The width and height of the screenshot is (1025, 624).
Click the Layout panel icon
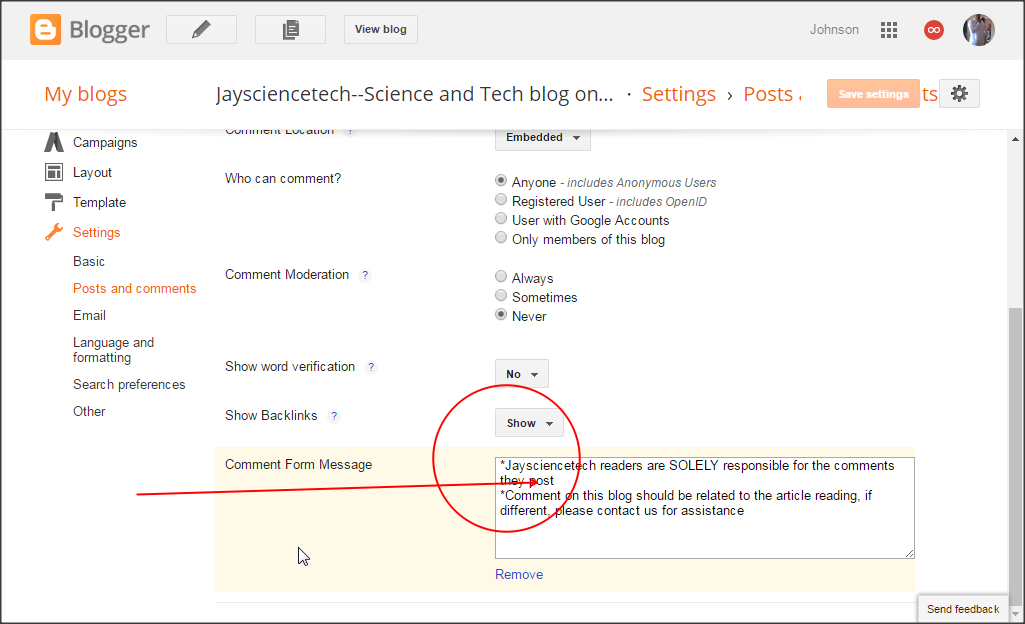pos(53,172)
